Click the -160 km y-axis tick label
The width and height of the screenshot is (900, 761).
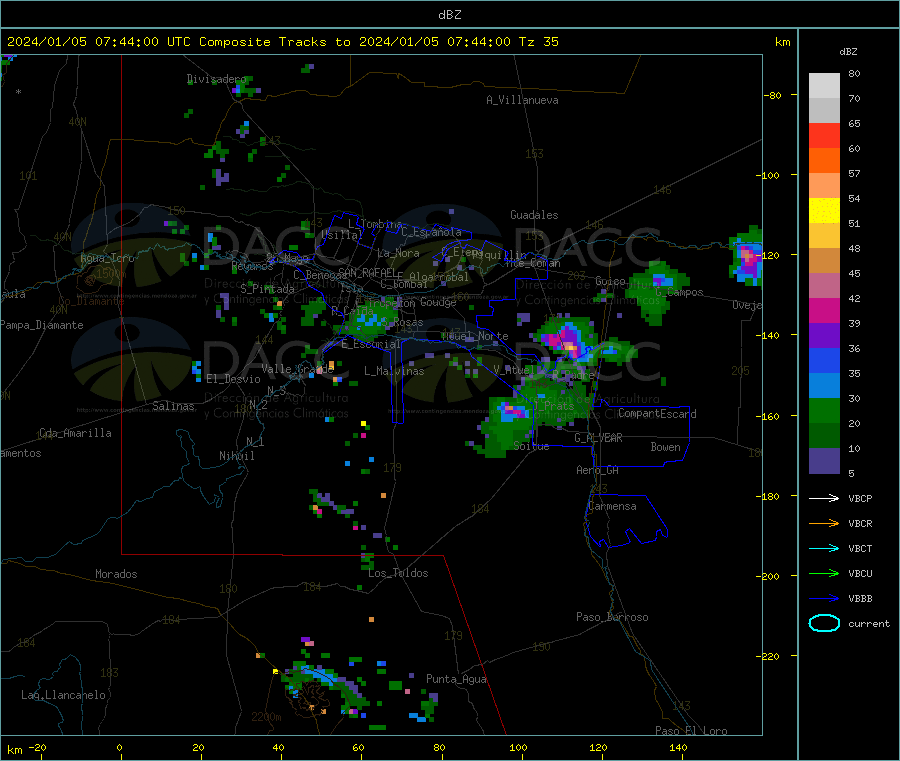pyautogui.click(x=769, y=416)
